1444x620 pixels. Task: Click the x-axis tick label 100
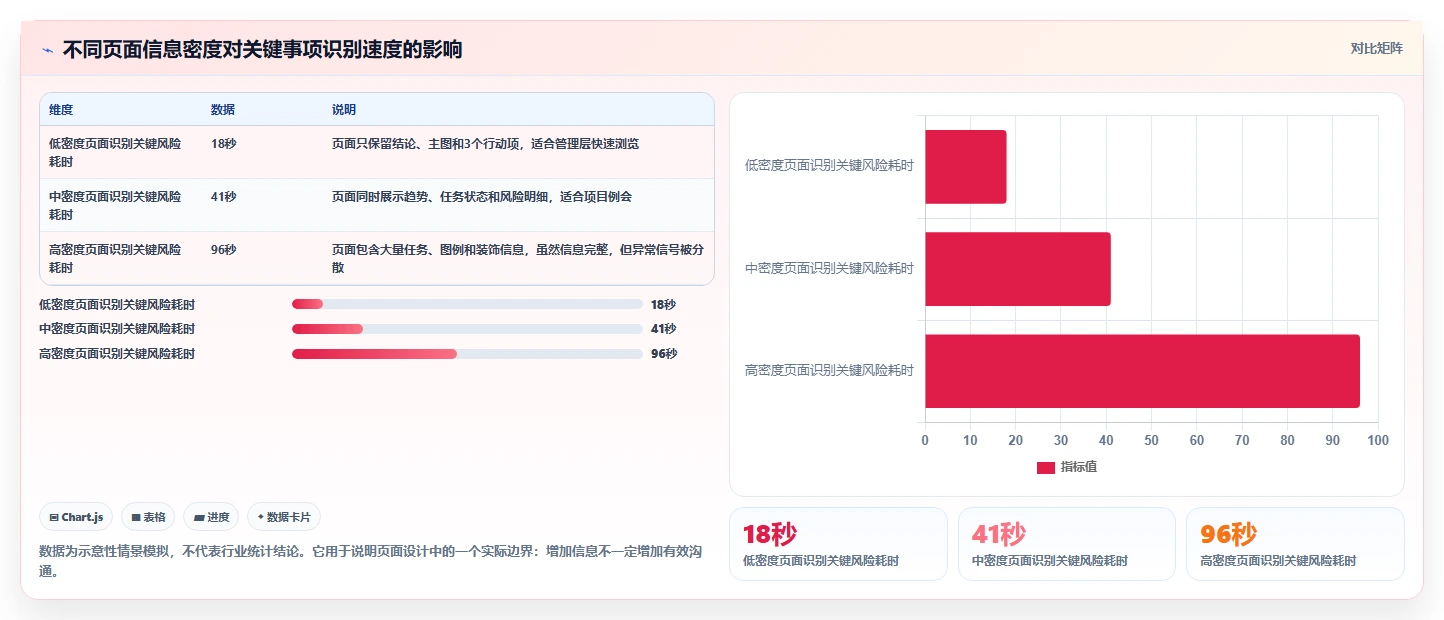click(x=1378, y=441)
